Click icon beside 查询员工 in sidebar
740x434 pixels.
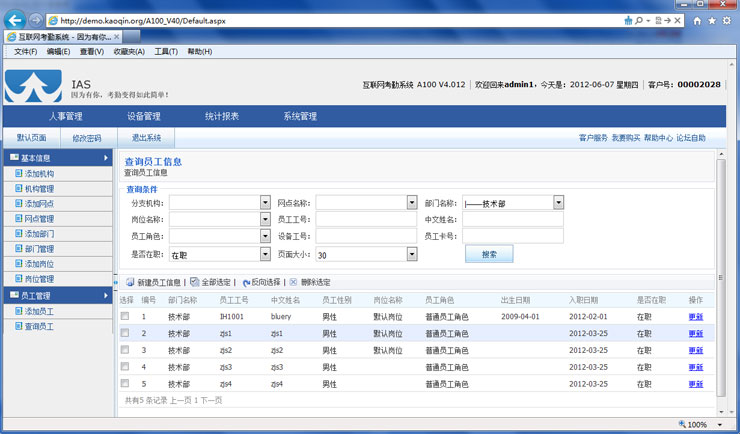click(18, 326)
